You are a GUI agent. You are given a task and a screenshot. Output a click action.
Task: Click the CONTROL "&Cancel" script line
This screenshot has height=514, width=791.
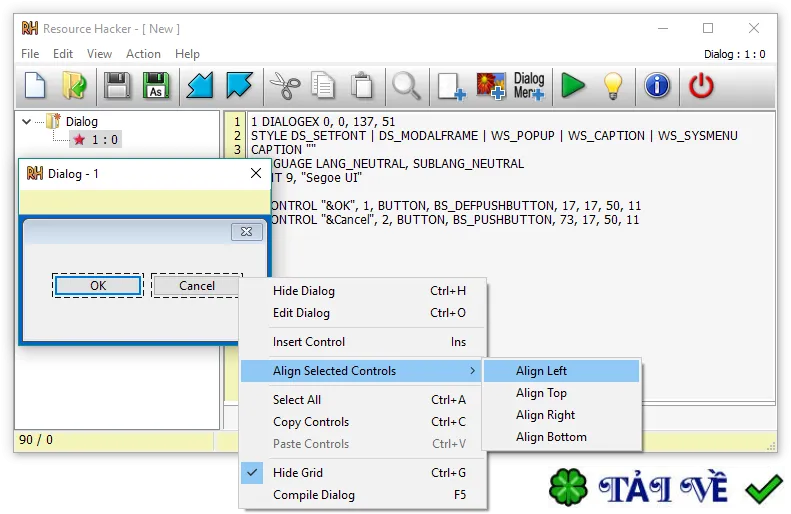click(x=455, y=220)
